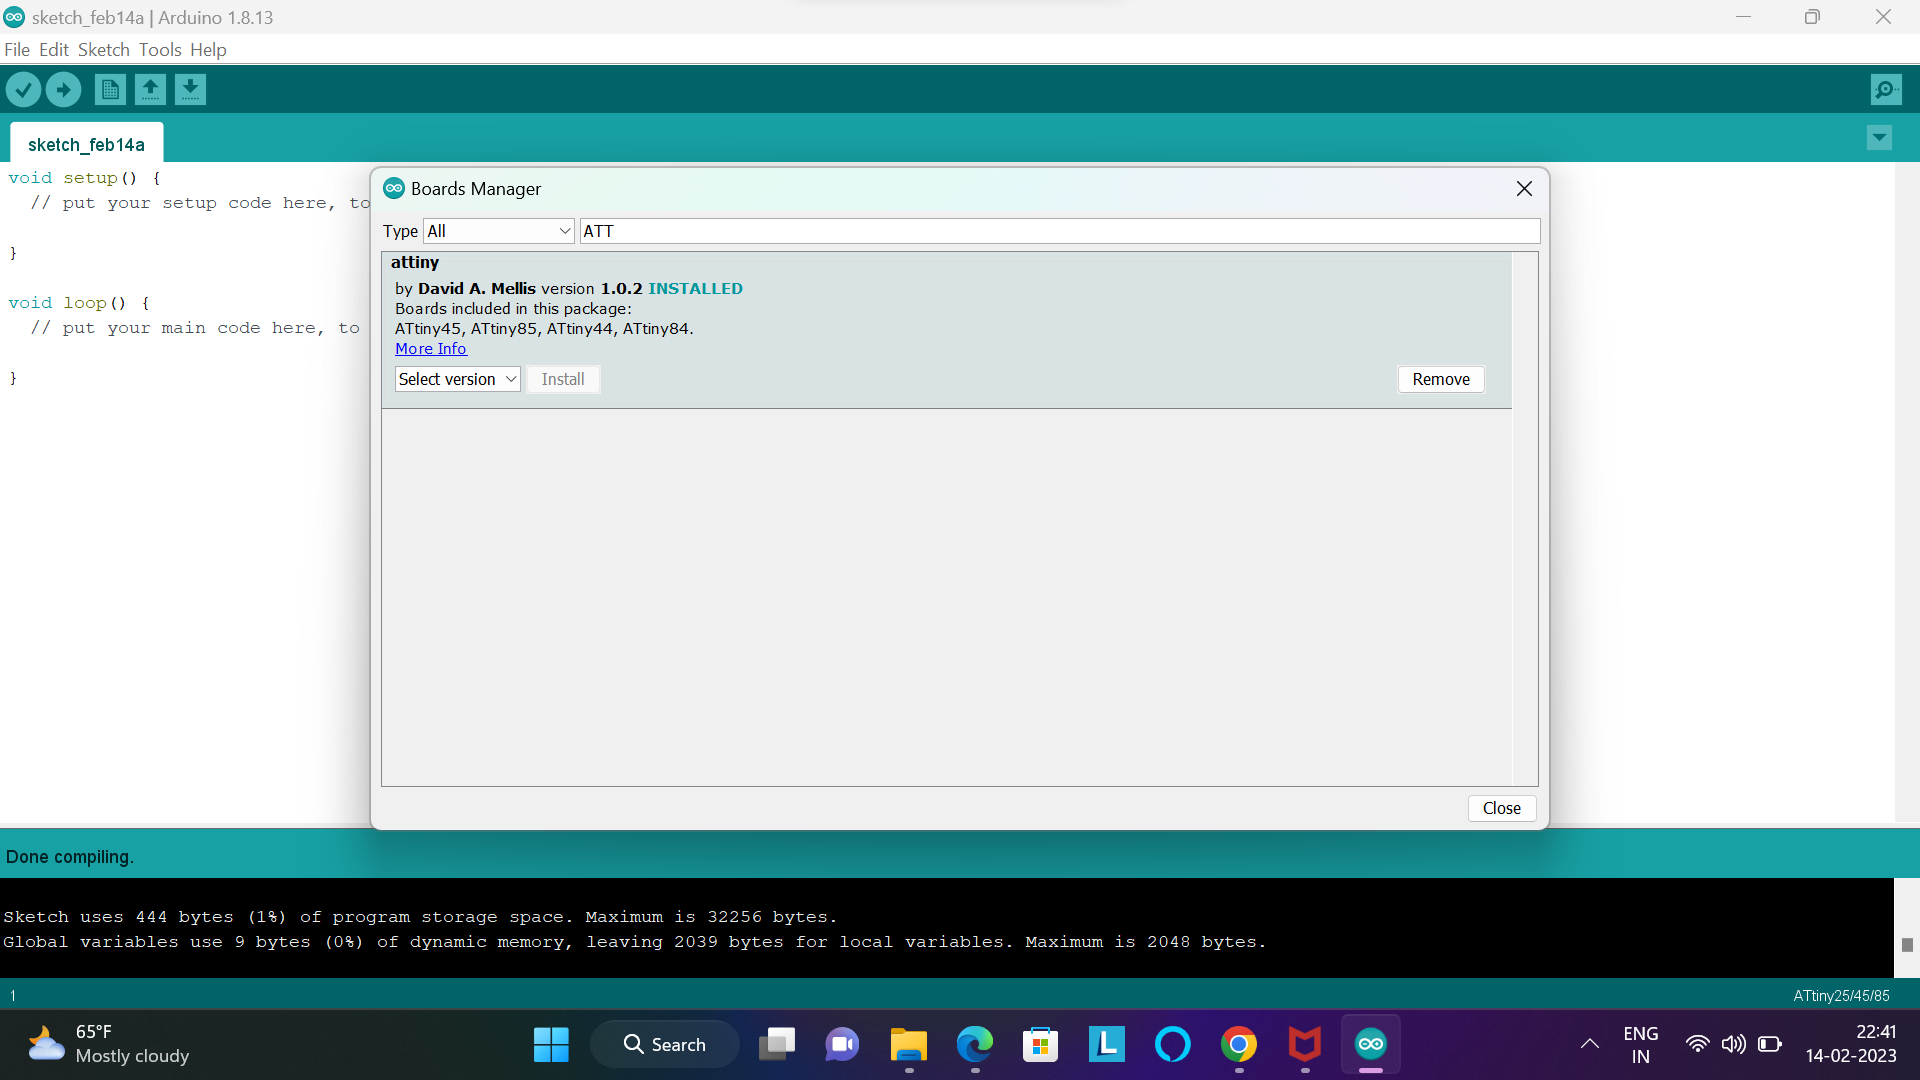Open the Select version dropdown for attiny
The width and height of the screenshot is (1920, 1080).
[456, 379]
